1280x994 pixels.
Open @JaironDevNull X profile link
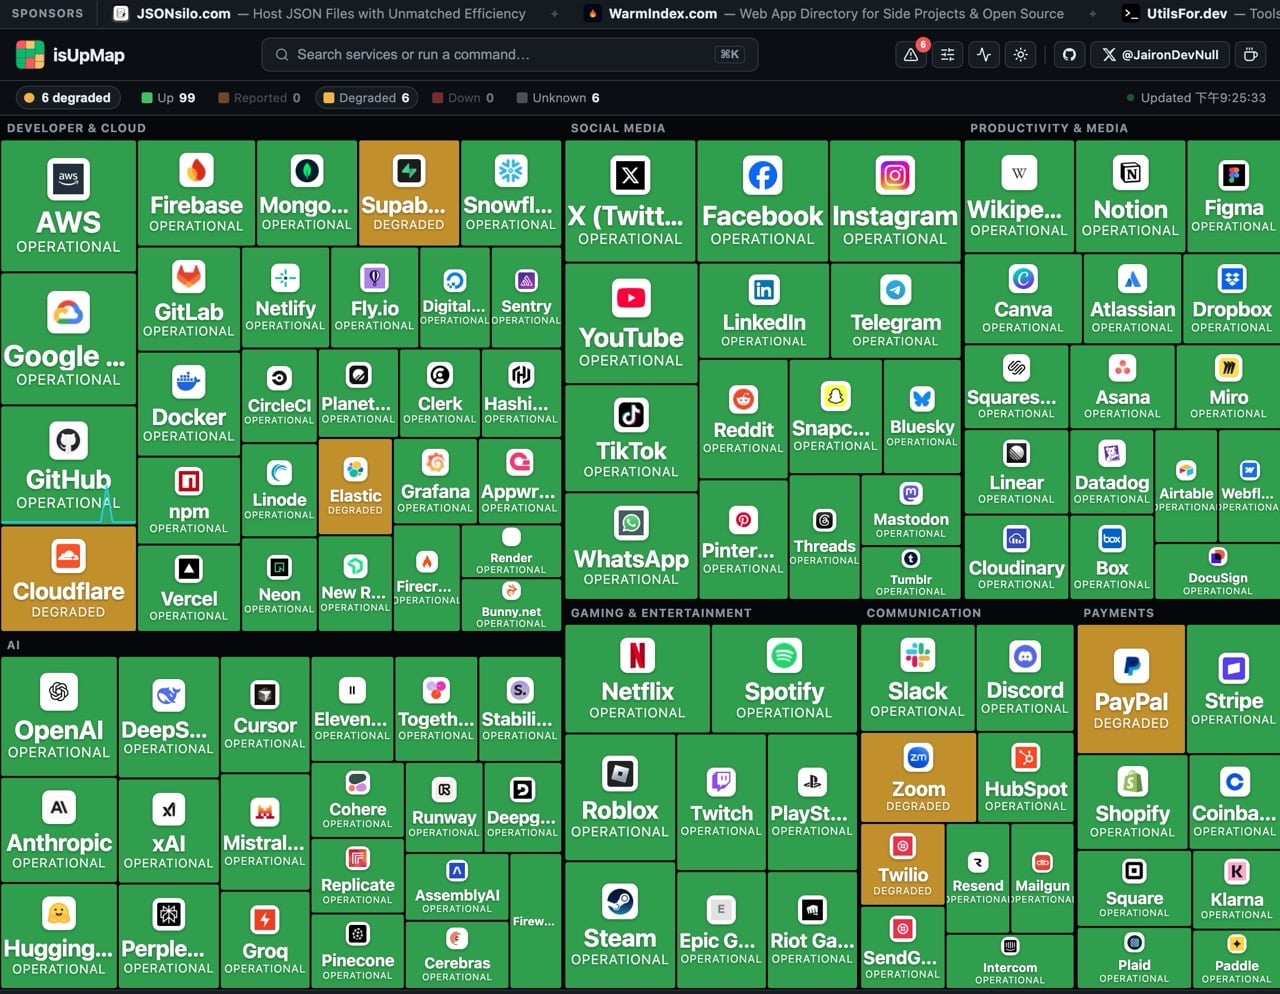click(x=1160, y=55)
